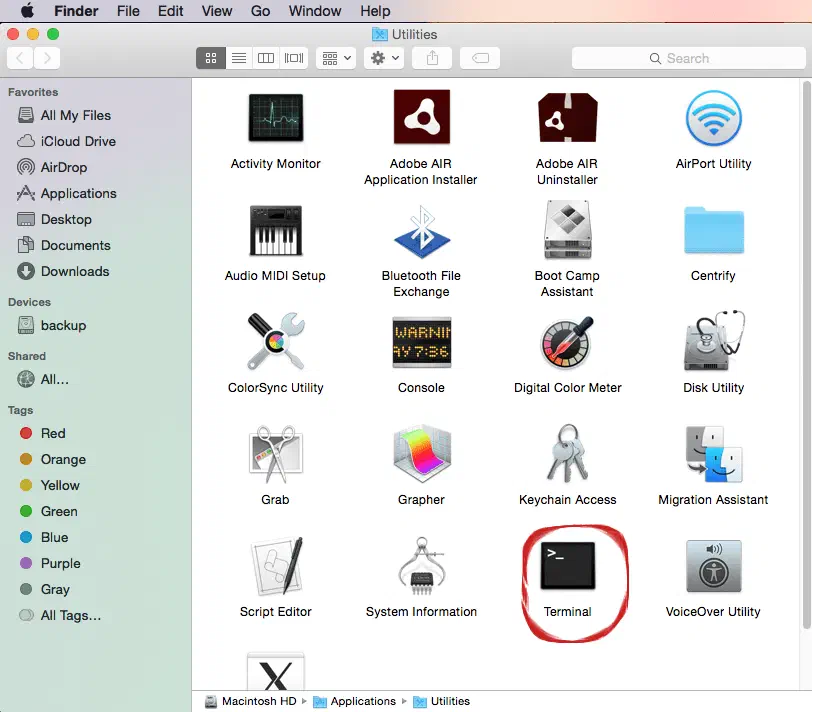The width and height of the screenshot is (813, 712).
Task: Open ColorSync Utility icon
Action: tap(275, 341)
